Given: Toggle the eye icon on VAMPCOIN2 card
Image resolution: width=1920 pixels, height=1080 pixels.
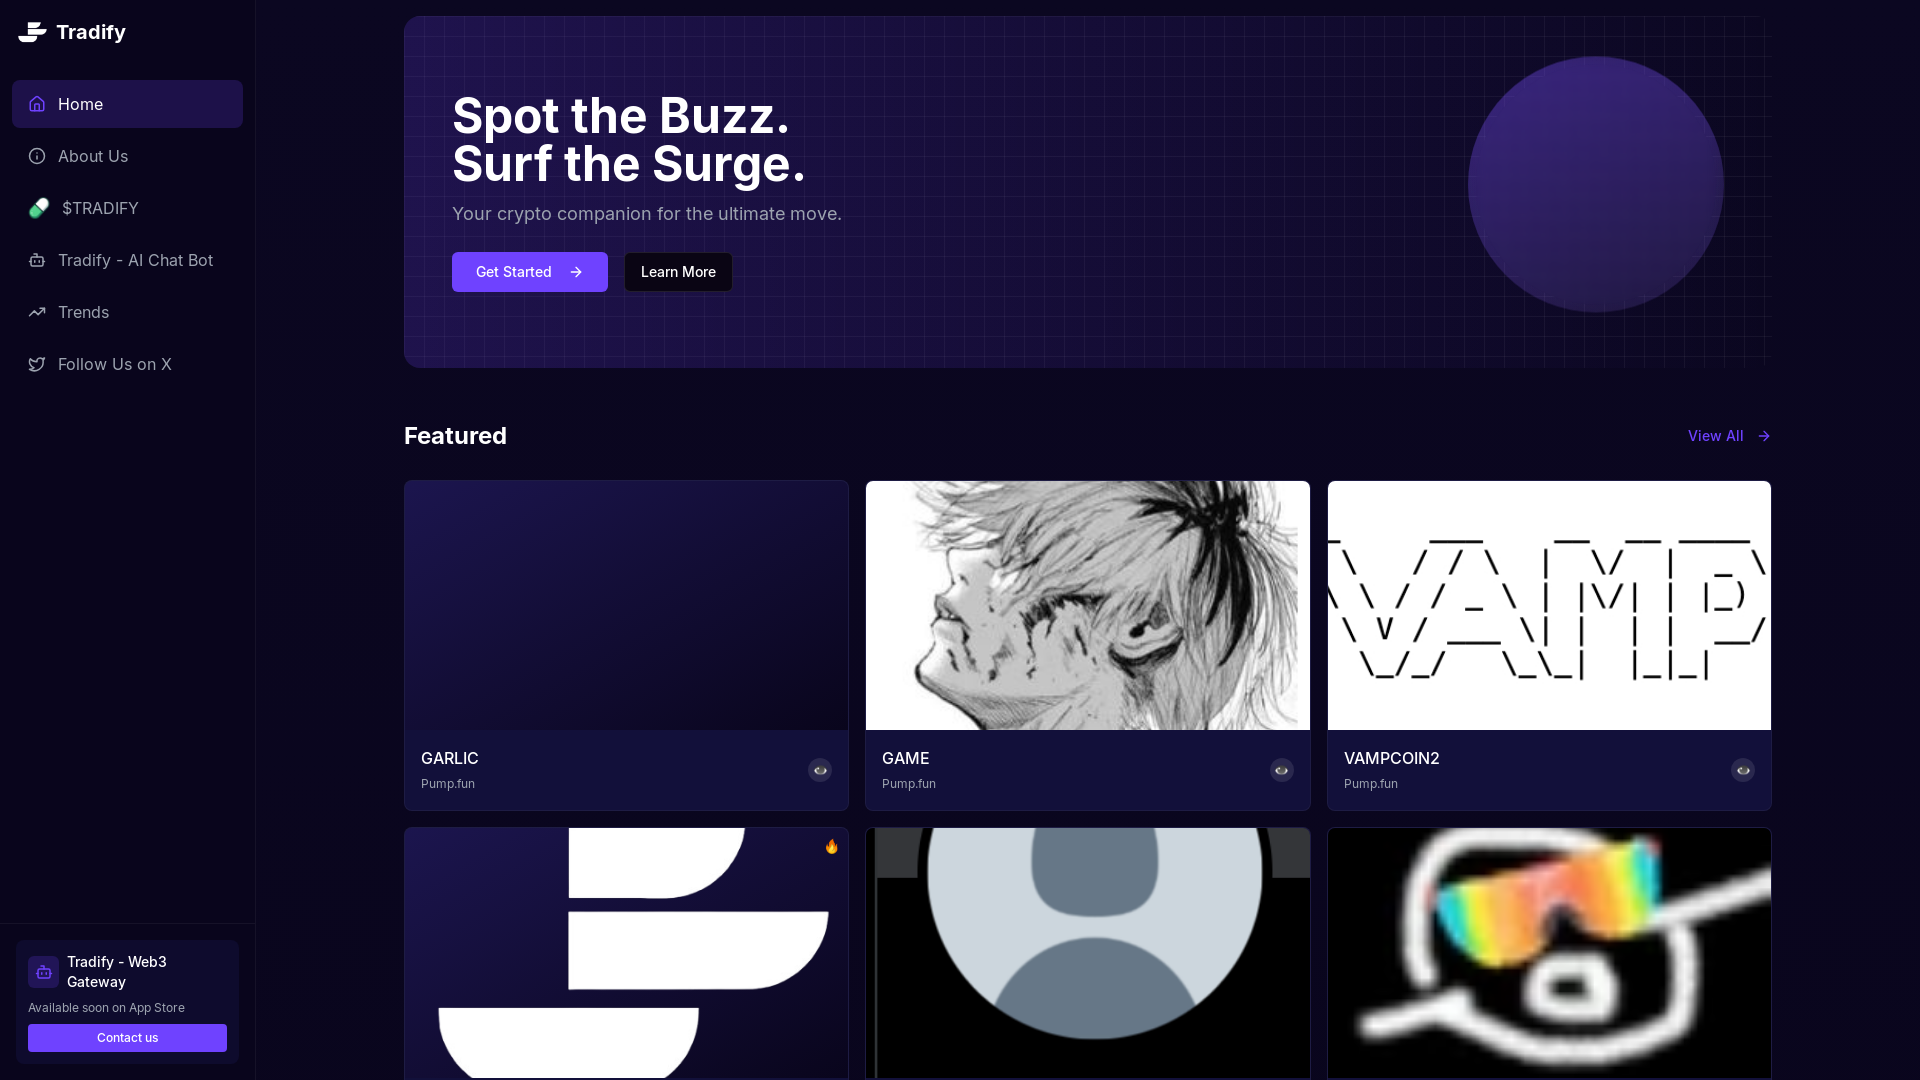Looking at the screenshot, I should (x=1743, y=770).
